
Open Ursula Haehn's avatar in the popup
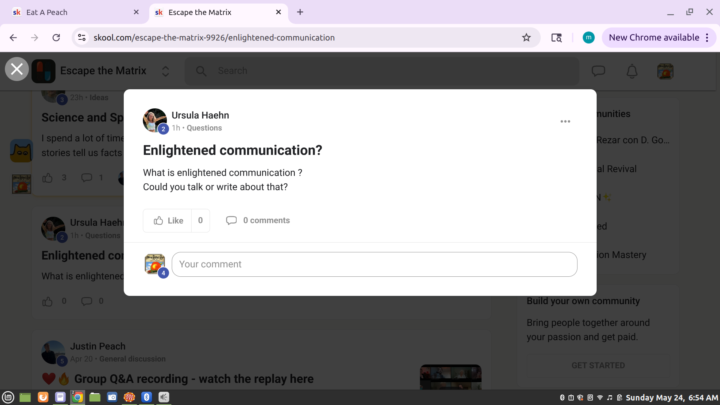click(x=155, y=120)
